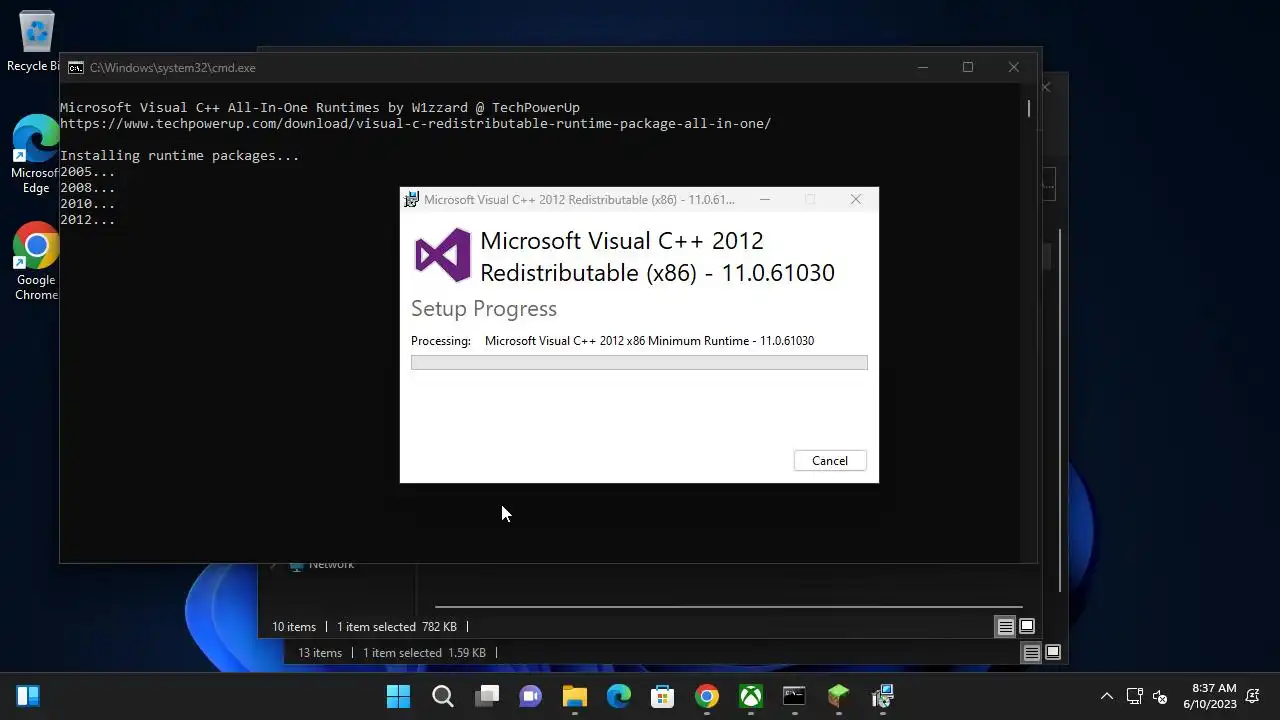This screenshot has height=720, width=1280.
Task: Open the network status tray icon
Action: (1134, 696)
